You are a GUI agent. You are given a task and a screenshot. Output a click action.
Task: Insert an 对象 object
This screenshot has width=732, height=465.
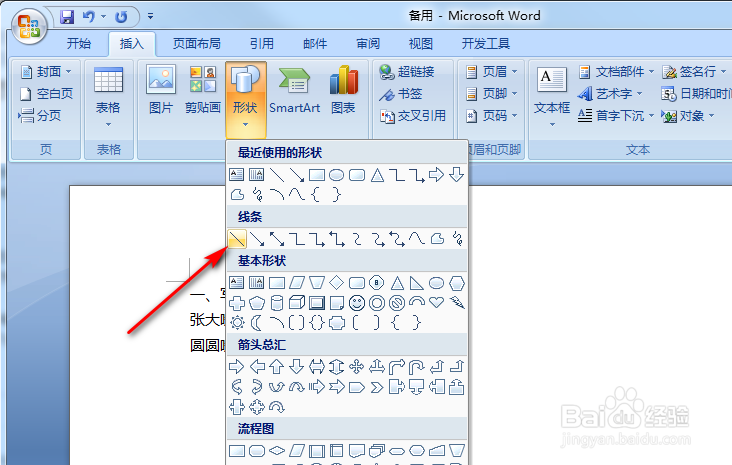(688, 116)
